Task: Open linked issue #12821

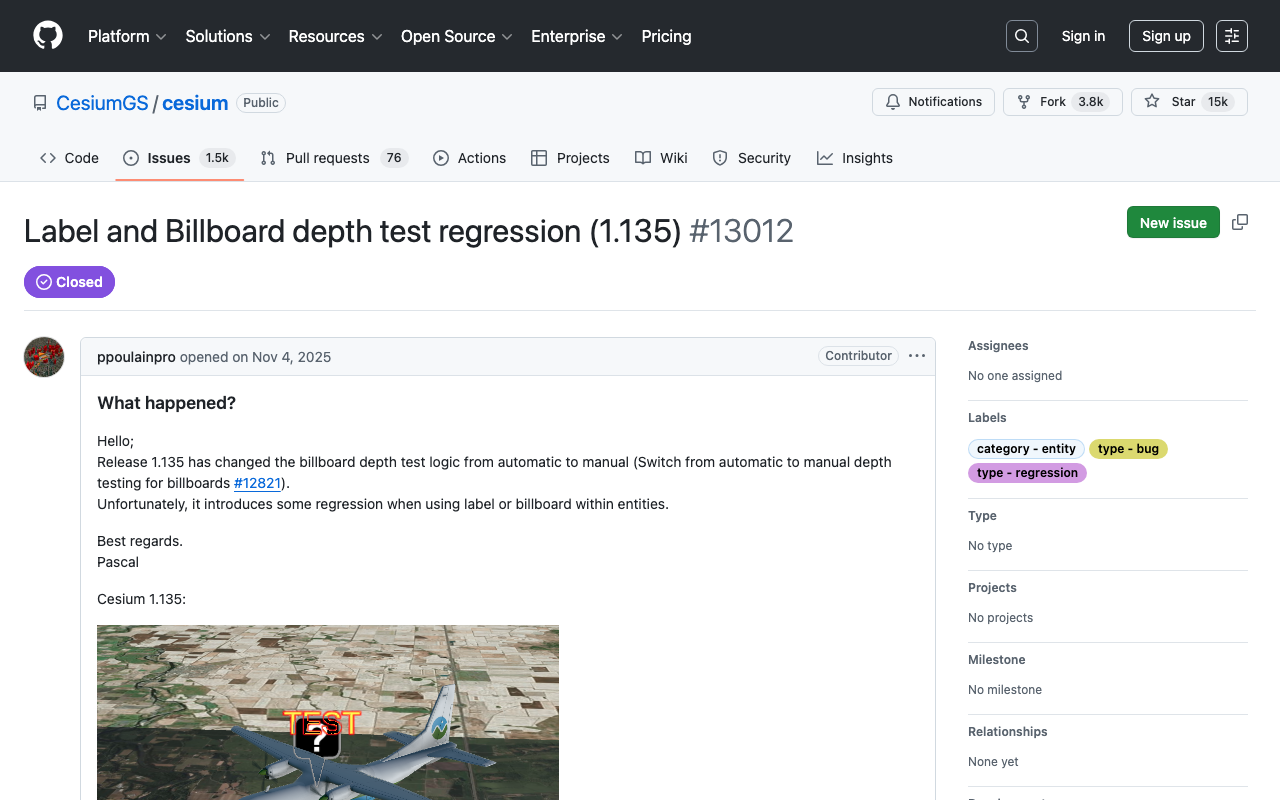Action: click(258, 483)
